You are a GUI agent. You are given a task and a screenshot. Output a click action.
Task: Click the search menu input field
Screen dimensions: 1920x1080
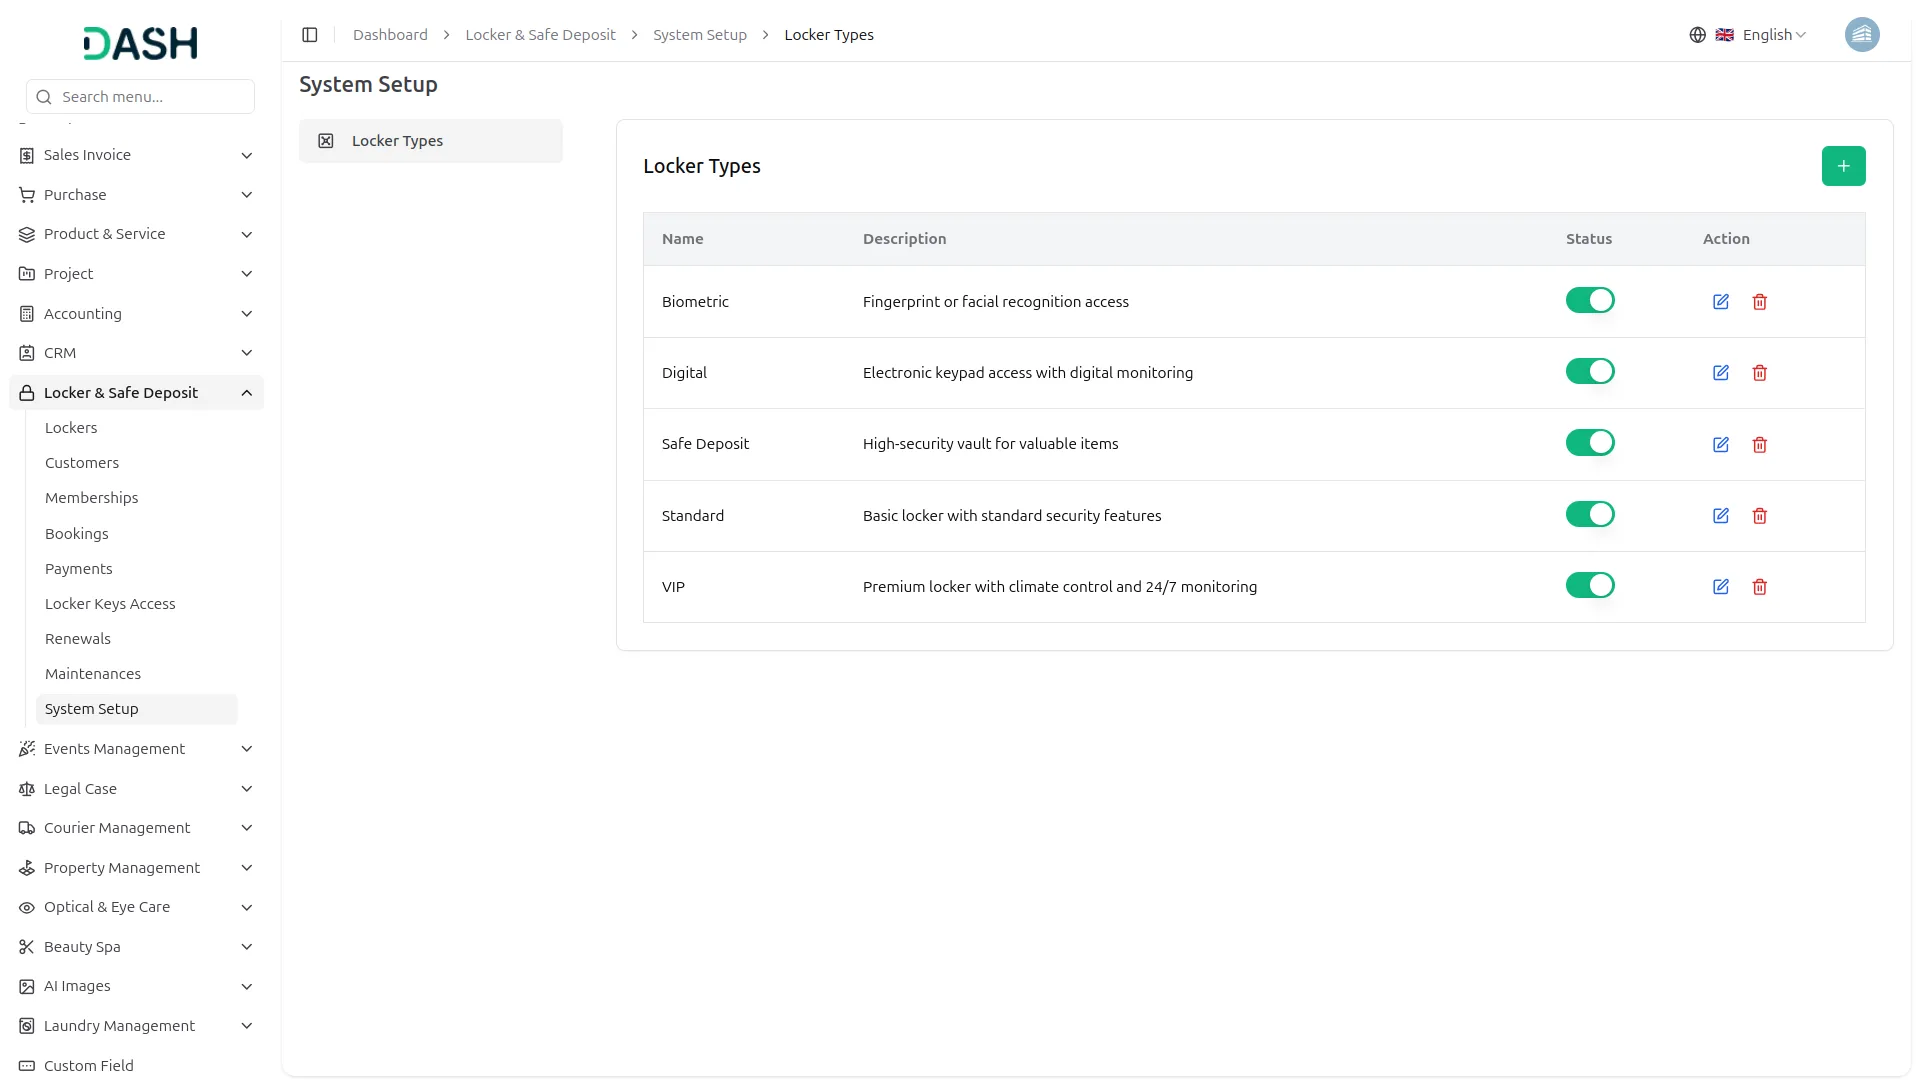tap(140, 96)
